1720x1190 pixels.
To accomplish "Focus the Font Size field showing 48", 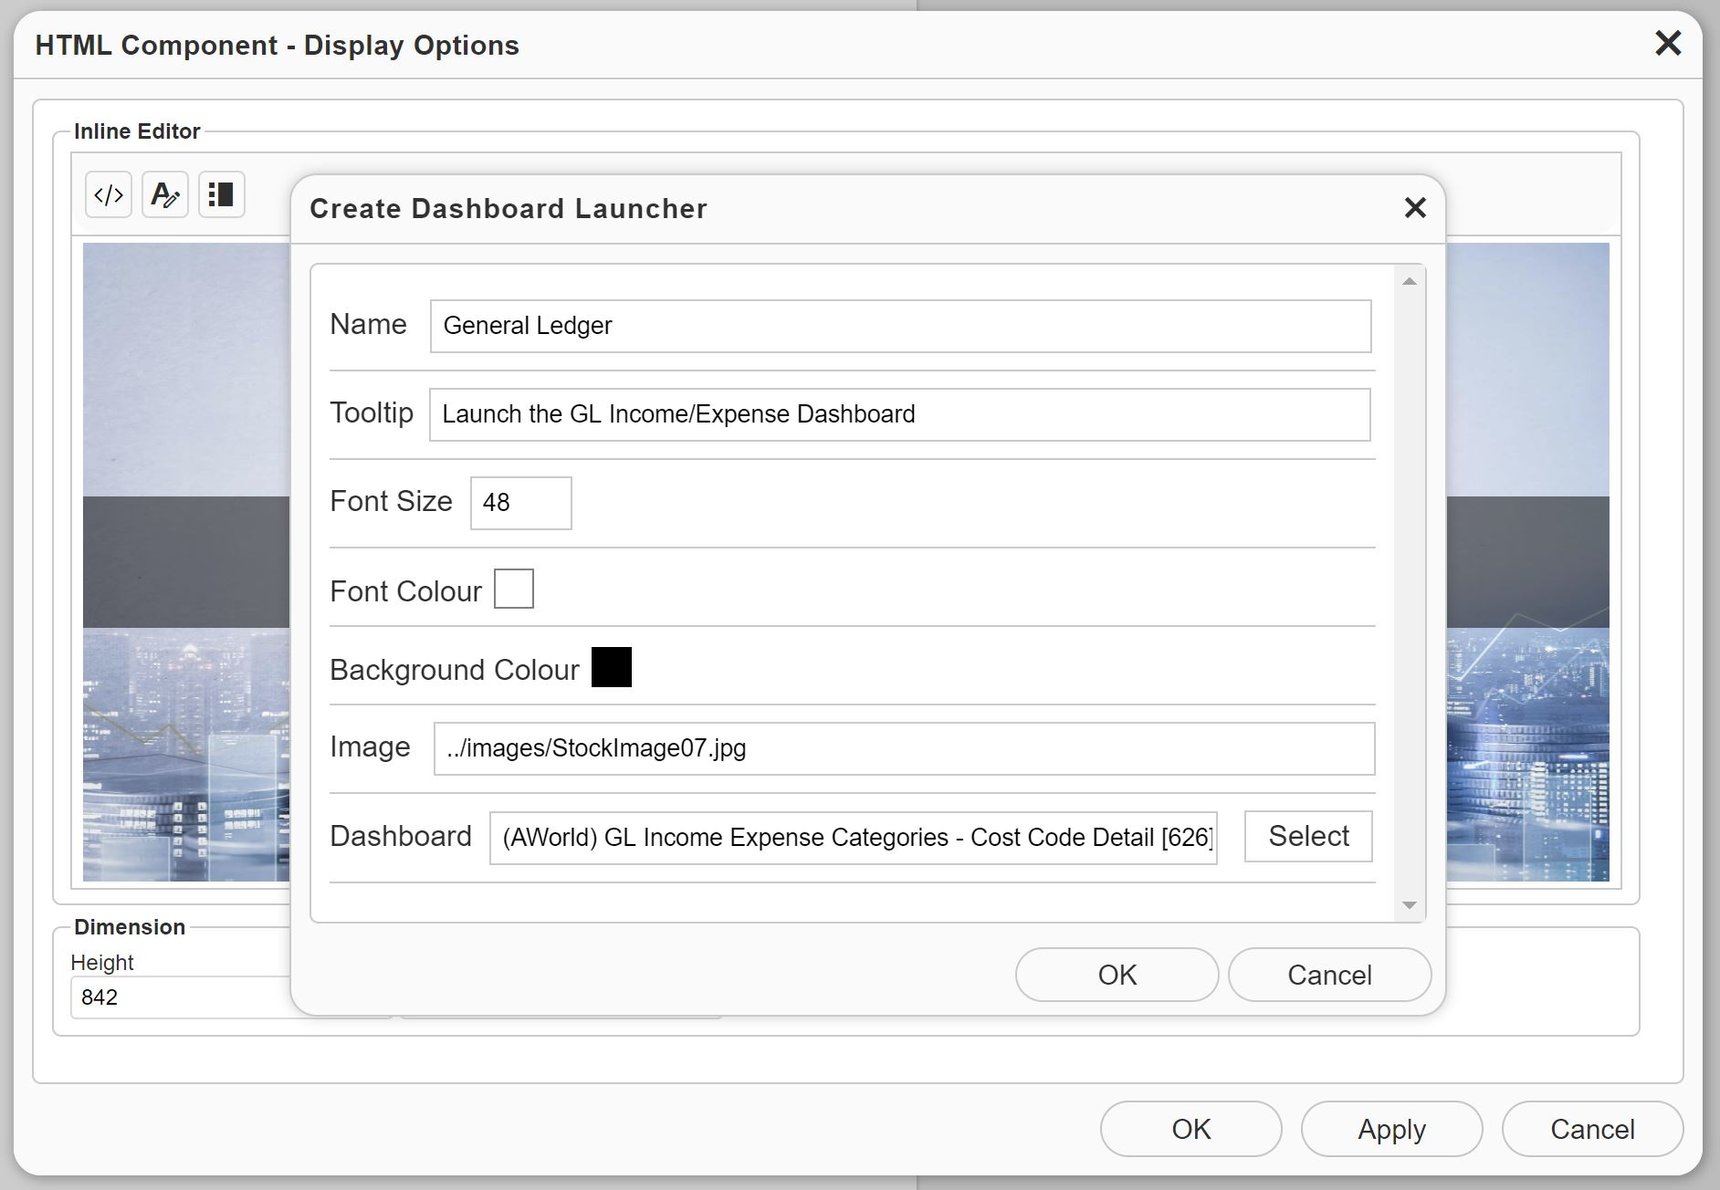I will pyautogui.click(x=521, y=503).
